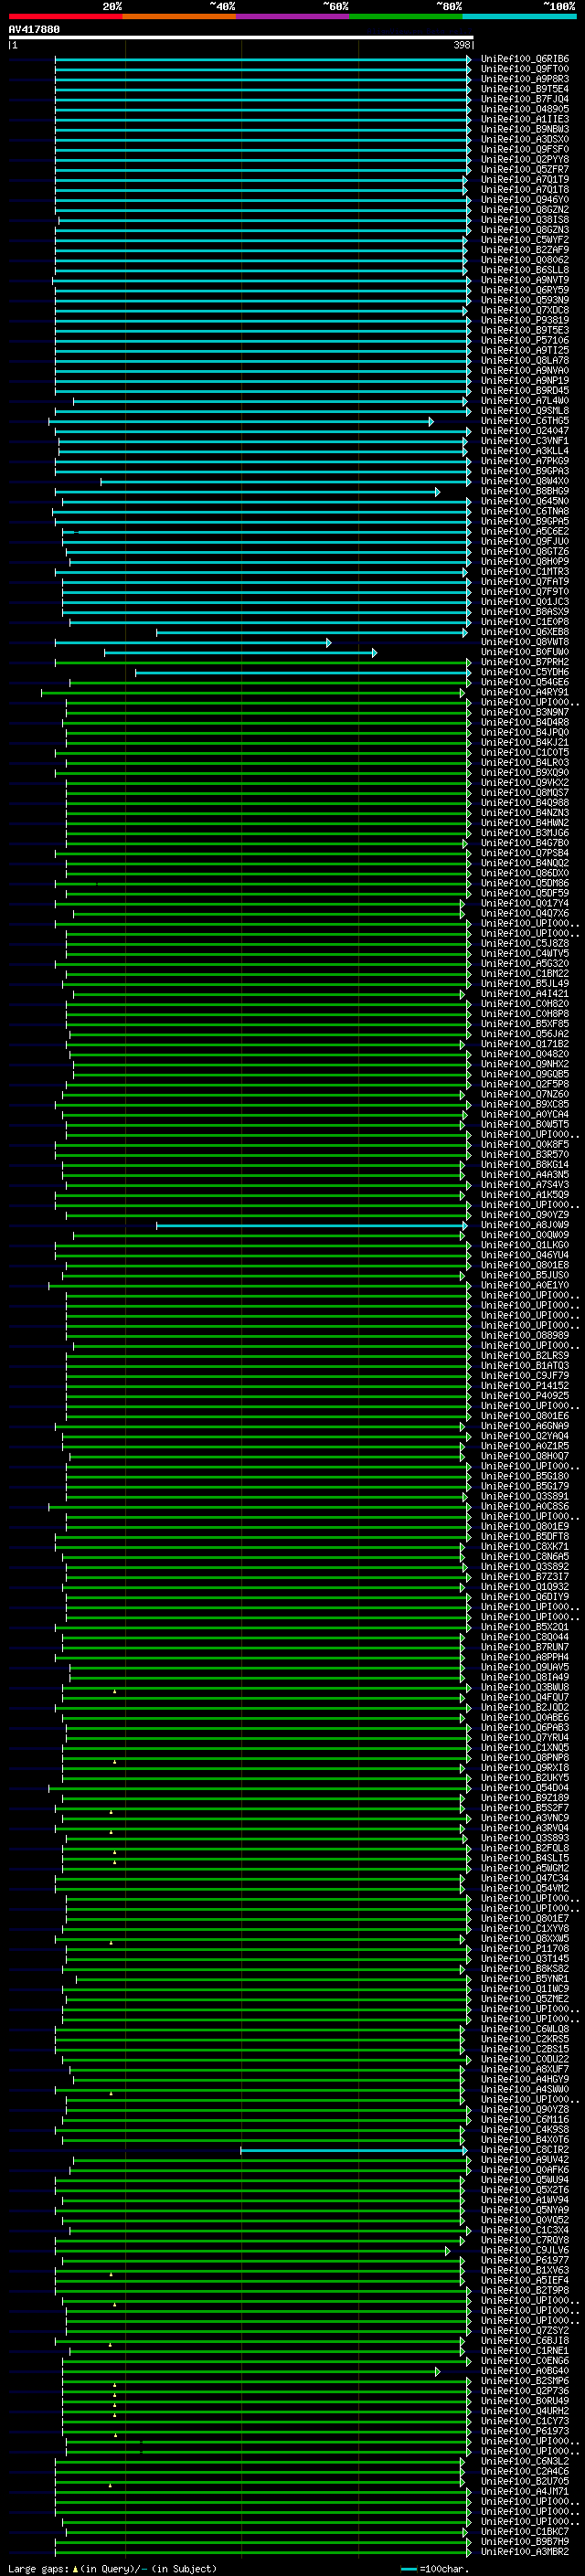Open the UniRef100_A9P8R3 hit label
Screen dimensions: 585x2576
(x=524, y=79)
